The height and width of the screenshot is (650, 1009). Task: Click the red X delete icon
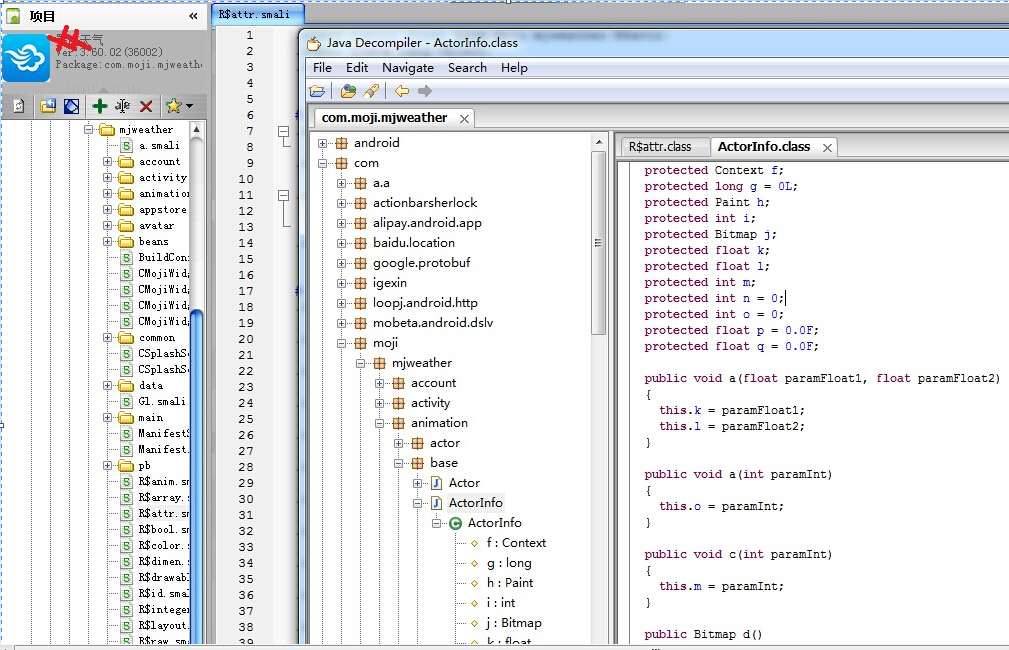[146, 106]
